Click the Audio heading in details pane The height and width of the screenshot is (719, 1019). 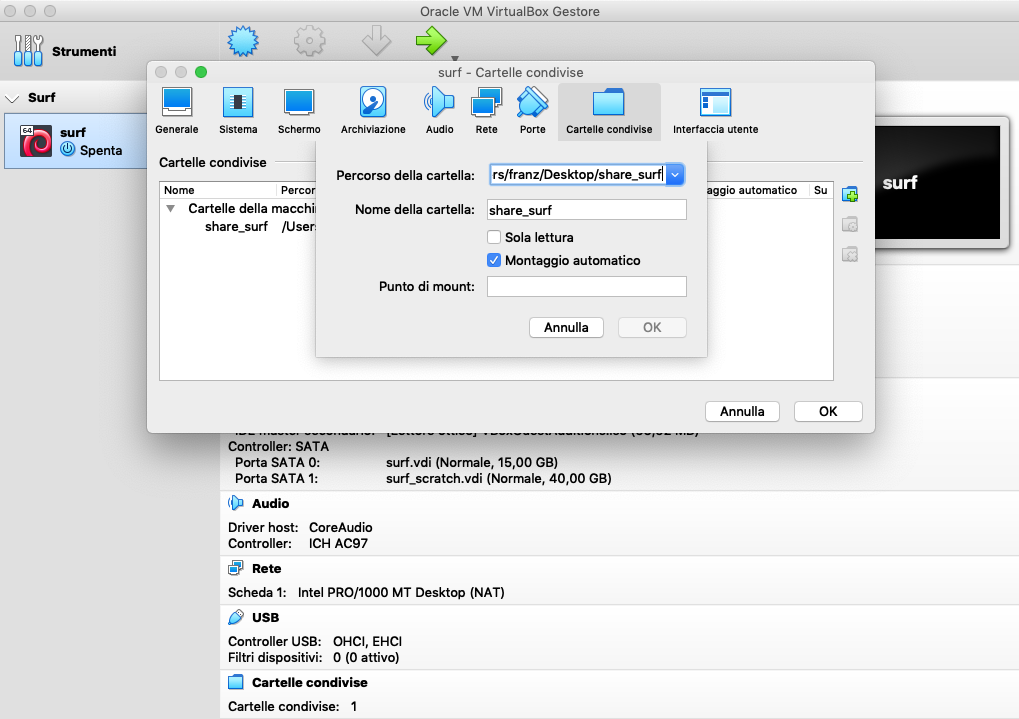(270, 503)
